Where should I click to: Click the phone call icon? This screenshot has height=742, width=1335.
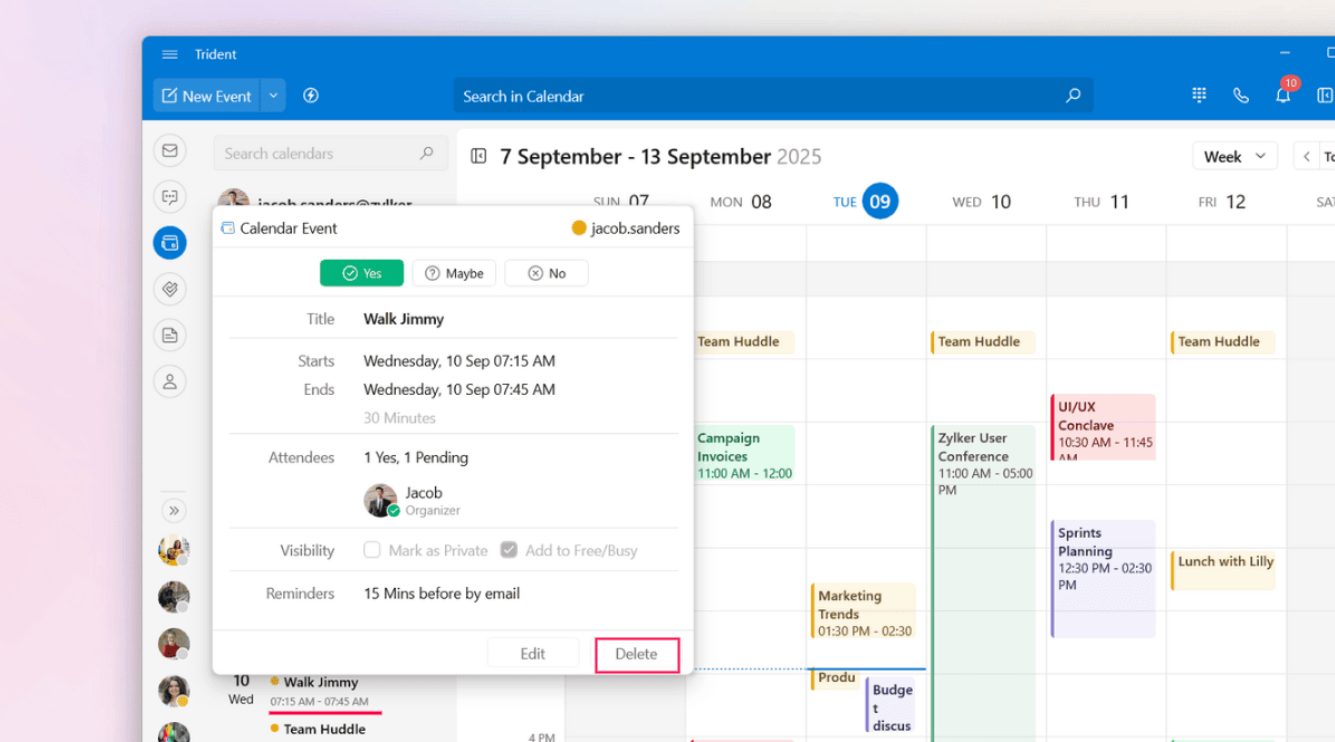coord(1241,96)
